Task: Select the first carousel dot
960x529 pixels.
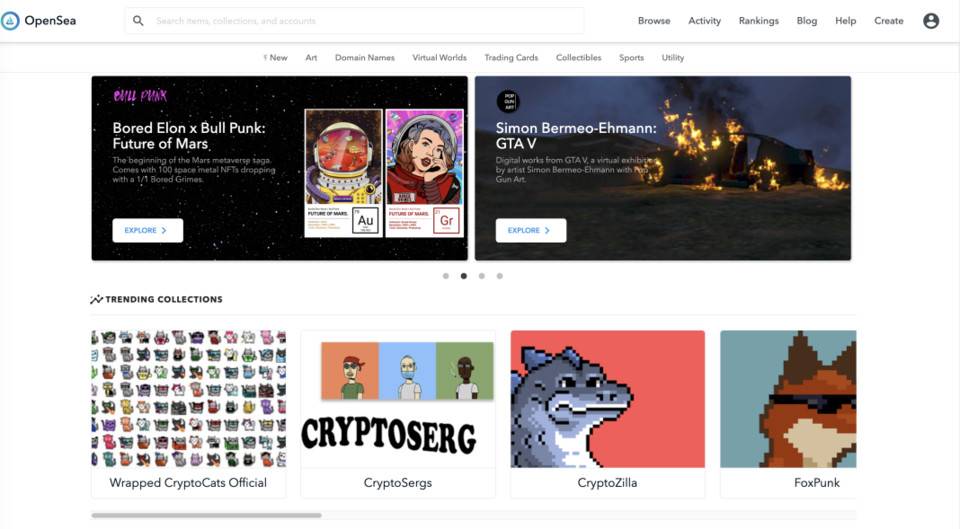Action: tap(446, 276)
